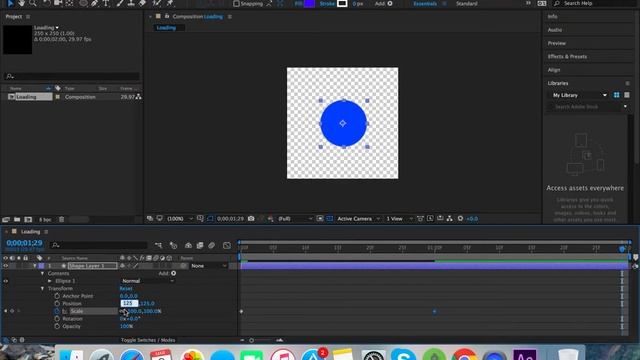Enable the Snapping checkbox
Image resolution: width=640 pixels, height=360 pixels.
[x=236, y=4]
